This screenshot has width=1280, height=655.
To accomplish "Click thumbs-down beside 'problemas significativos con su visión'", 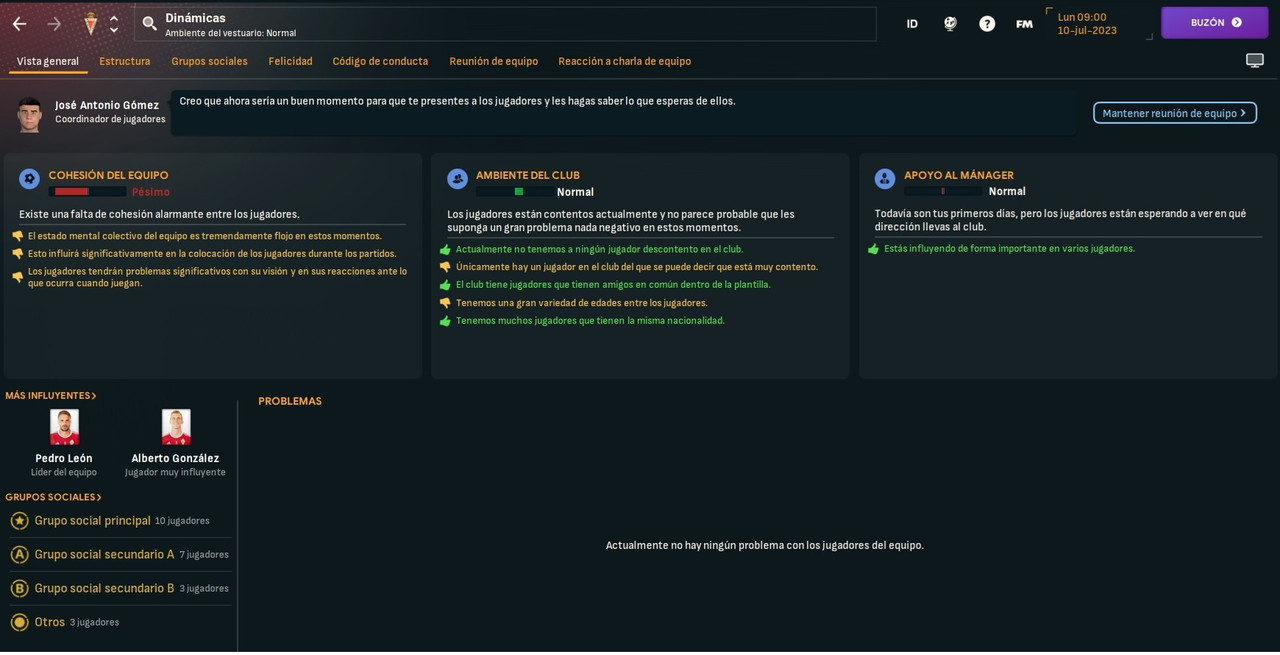I will coord(18,277).
